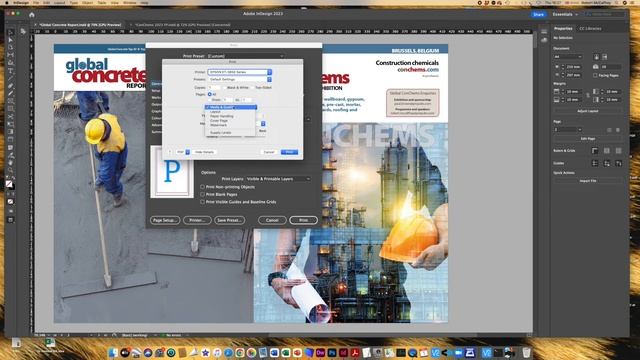Open the Page number dropdown in Properties

(x=568, y=129)
